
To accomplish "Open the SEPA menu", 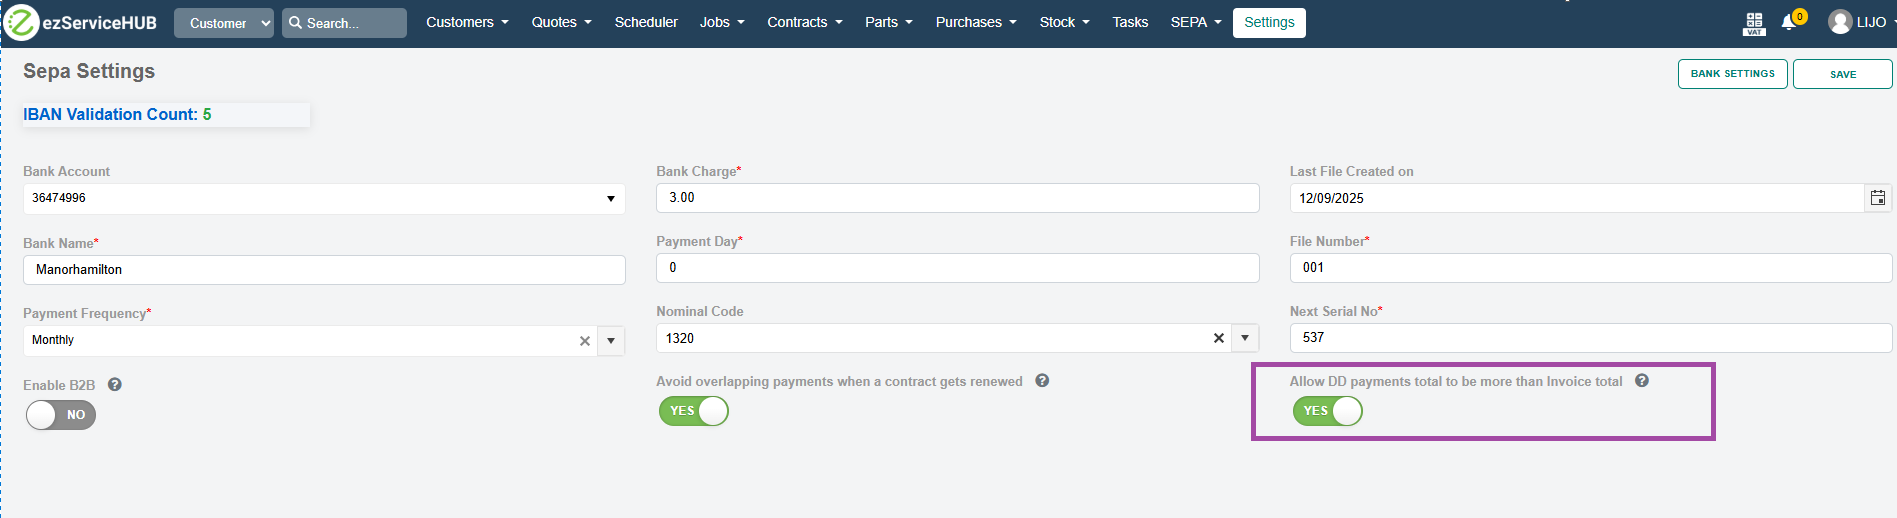I will tap(1195, 22).
